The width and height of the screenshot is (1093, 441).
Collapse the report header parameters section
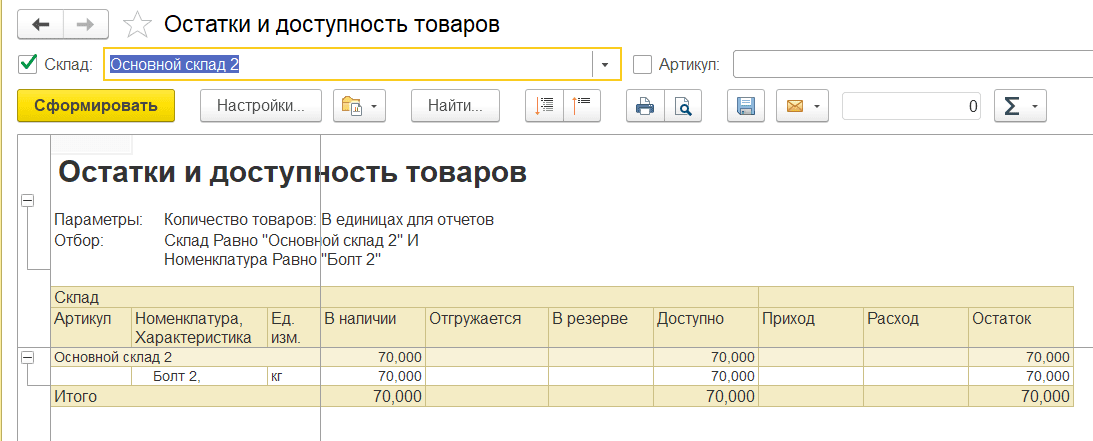point(27,201)
